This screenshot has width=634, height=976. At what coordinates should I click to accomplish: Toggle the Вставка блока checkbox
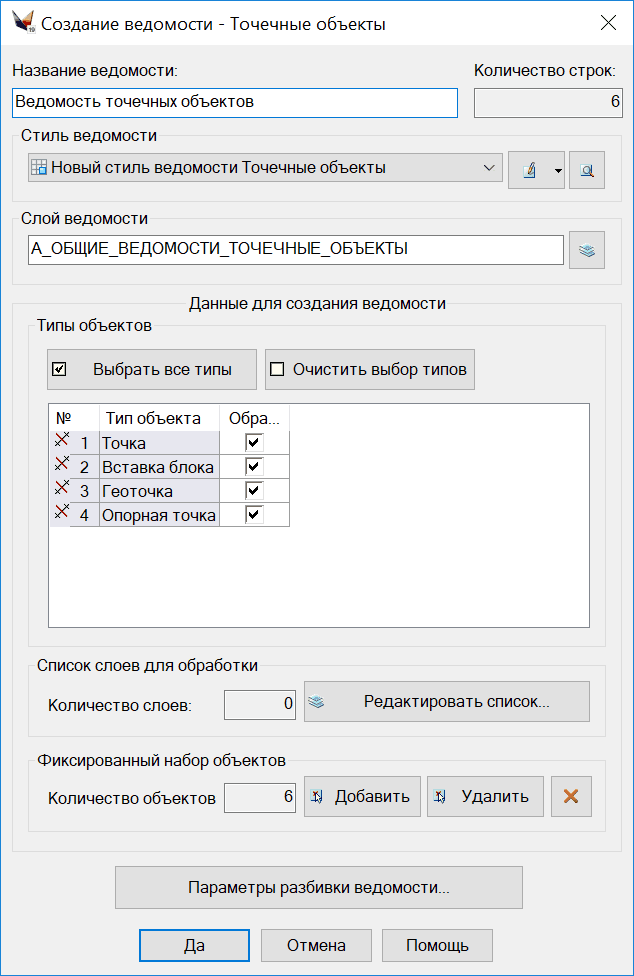pyautogui.click(x=254, y=466)
